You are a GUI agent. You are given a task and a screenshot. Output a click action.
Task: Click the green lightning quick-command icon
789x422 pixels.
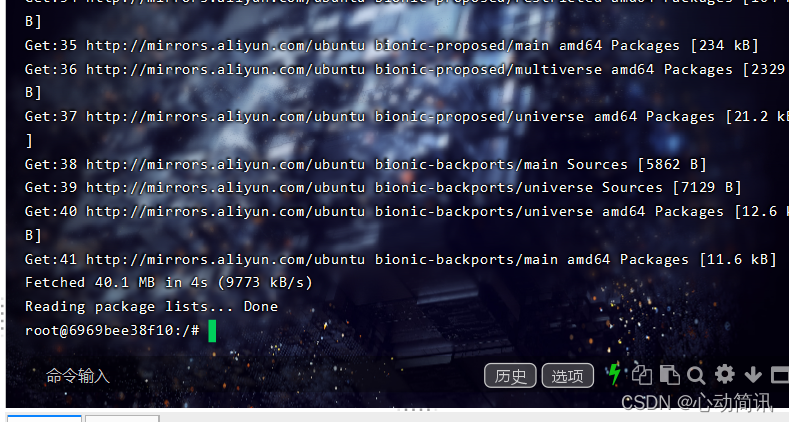tap(614, 374)
